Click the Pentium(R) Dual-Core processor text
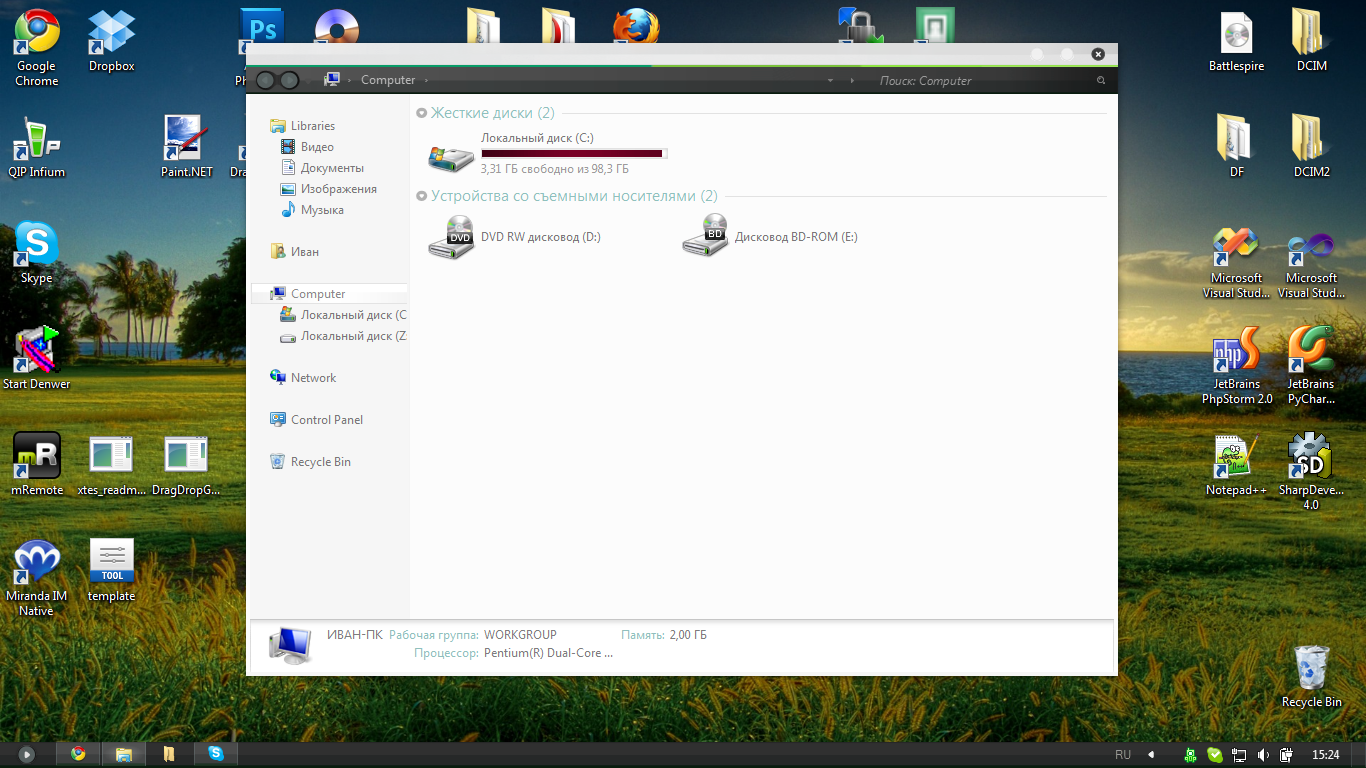Screen dimensions: 1366x768 [548, 653]
